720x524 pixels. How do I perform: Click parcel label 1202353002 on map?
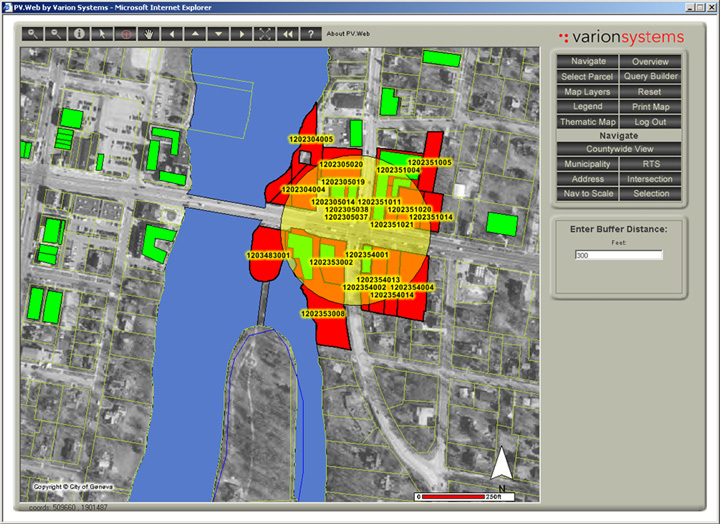331,262
